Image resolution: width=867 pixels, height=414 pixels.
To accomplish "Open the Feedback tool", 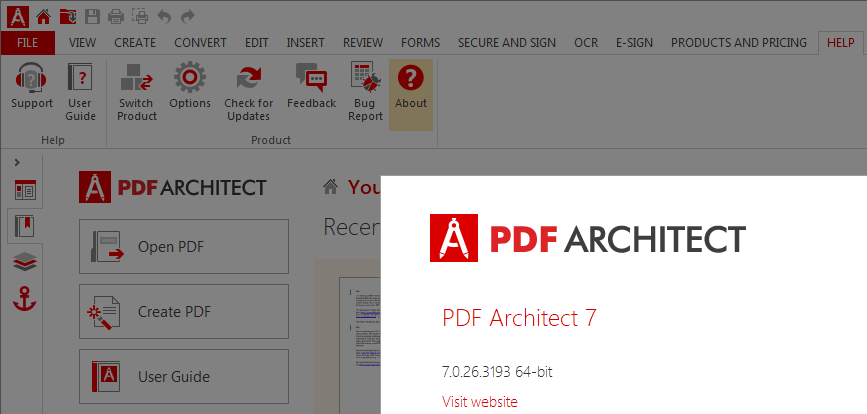I will point(311,86).
